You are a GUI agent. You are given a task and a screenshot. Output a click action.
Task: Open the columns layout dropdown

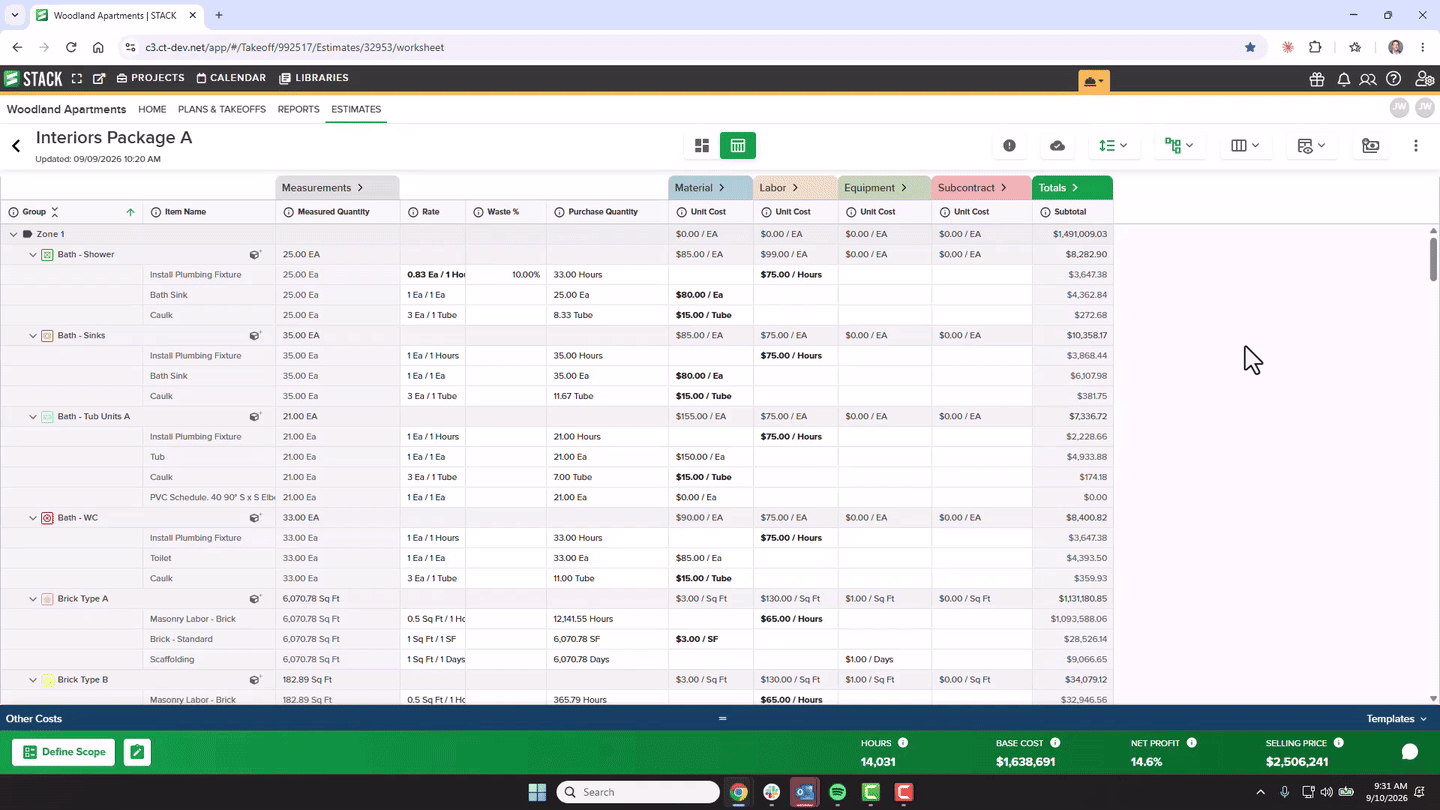(1245, 146)
